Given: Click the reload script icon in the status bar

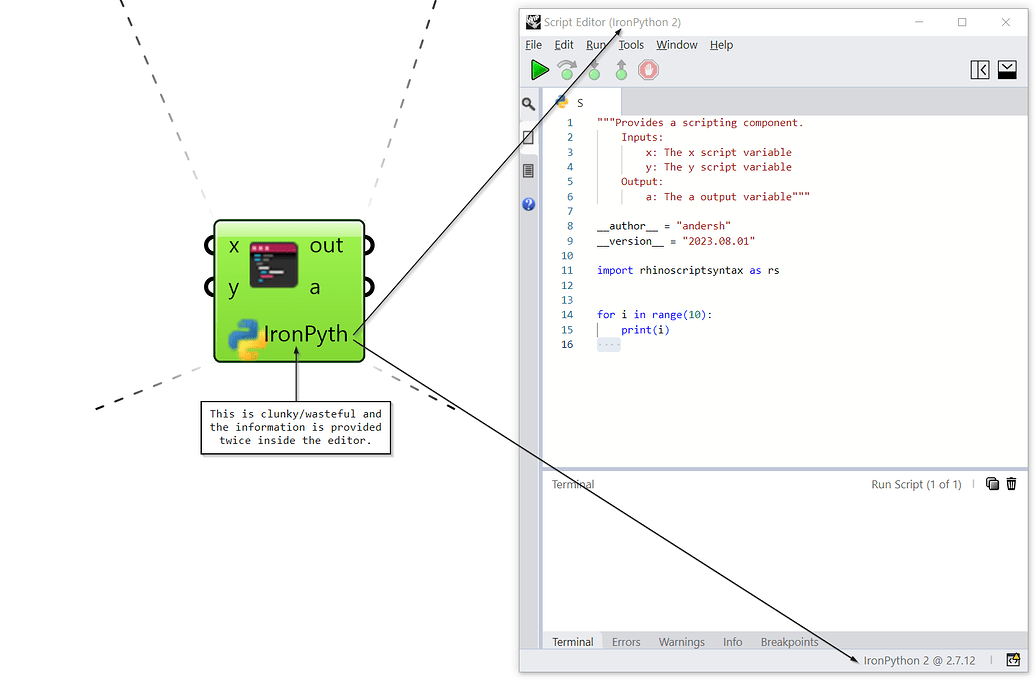Looking at the screenshot, I should (1012, 659).
